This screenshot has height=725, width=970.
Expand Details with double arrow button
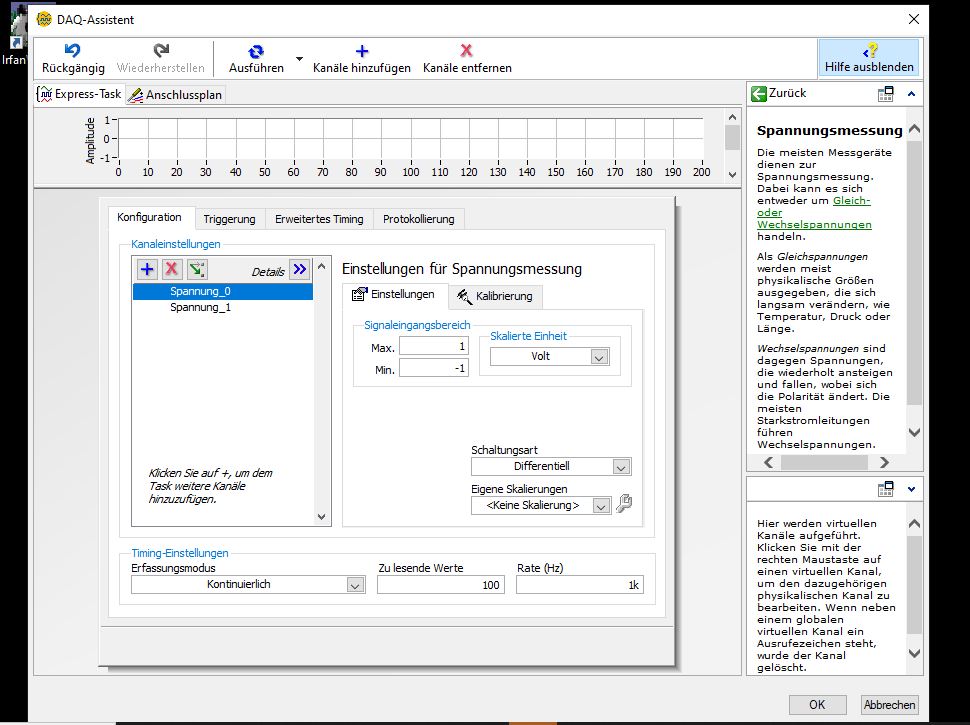(300, 269)
